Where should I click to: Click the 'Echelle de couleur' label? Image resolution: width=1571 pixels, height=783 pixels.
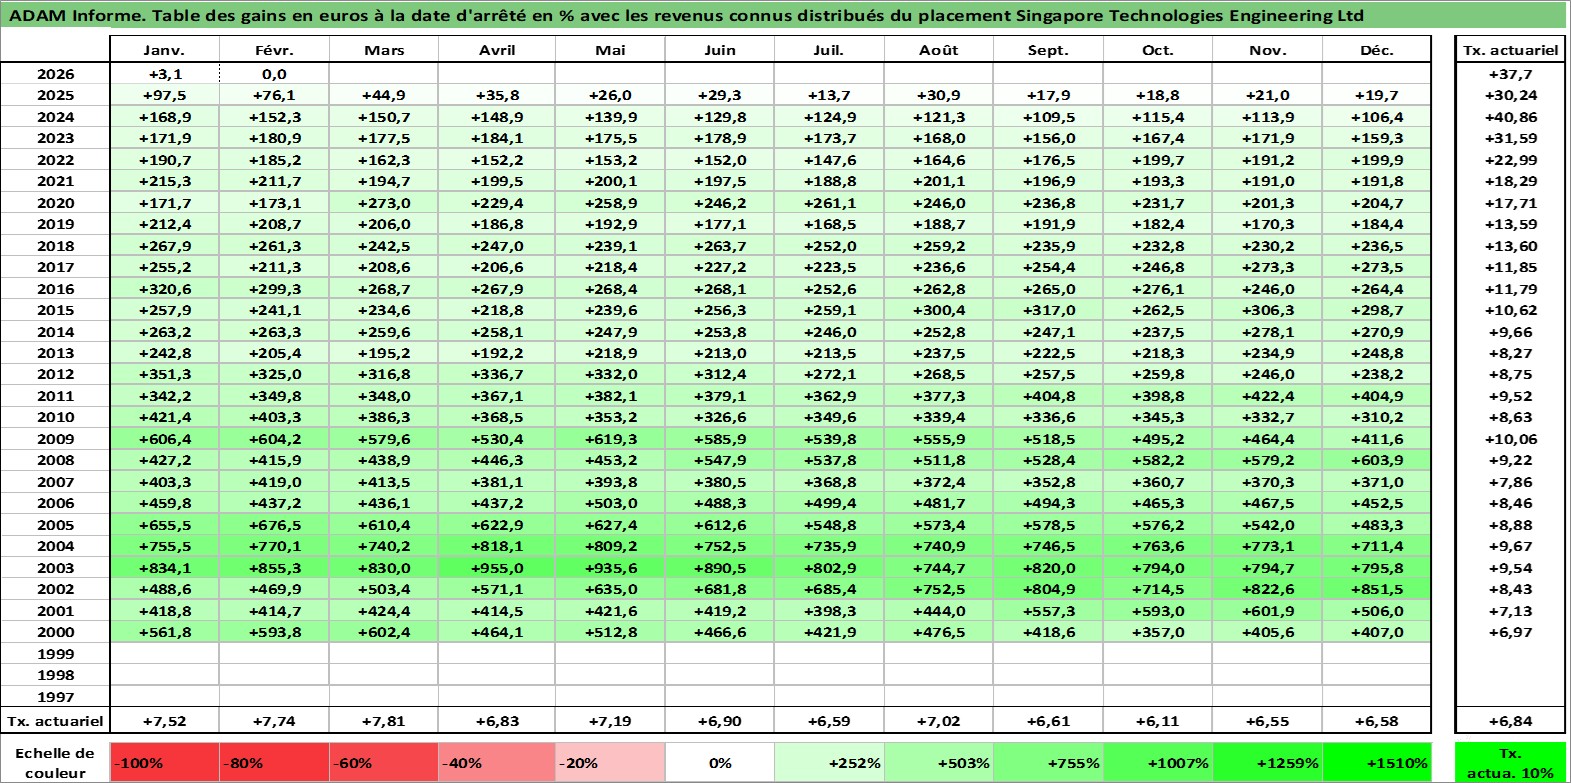tap(55, 763)
